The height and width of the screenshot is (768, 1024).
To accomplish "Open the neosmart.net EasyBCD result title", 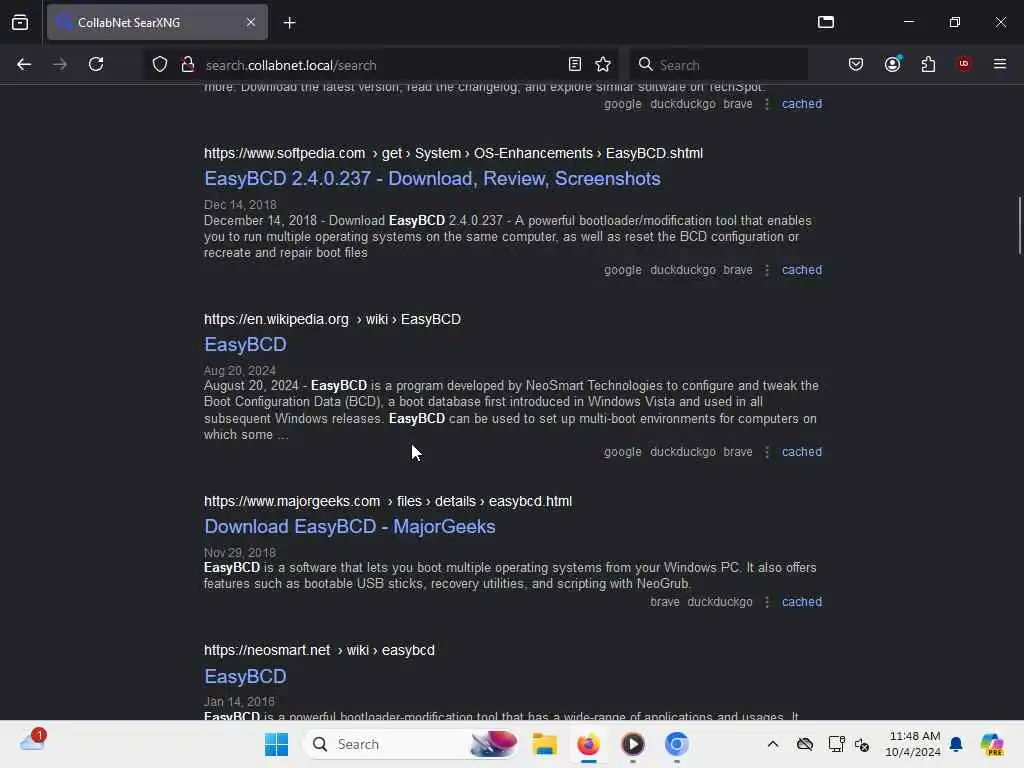I will (246, 677).
